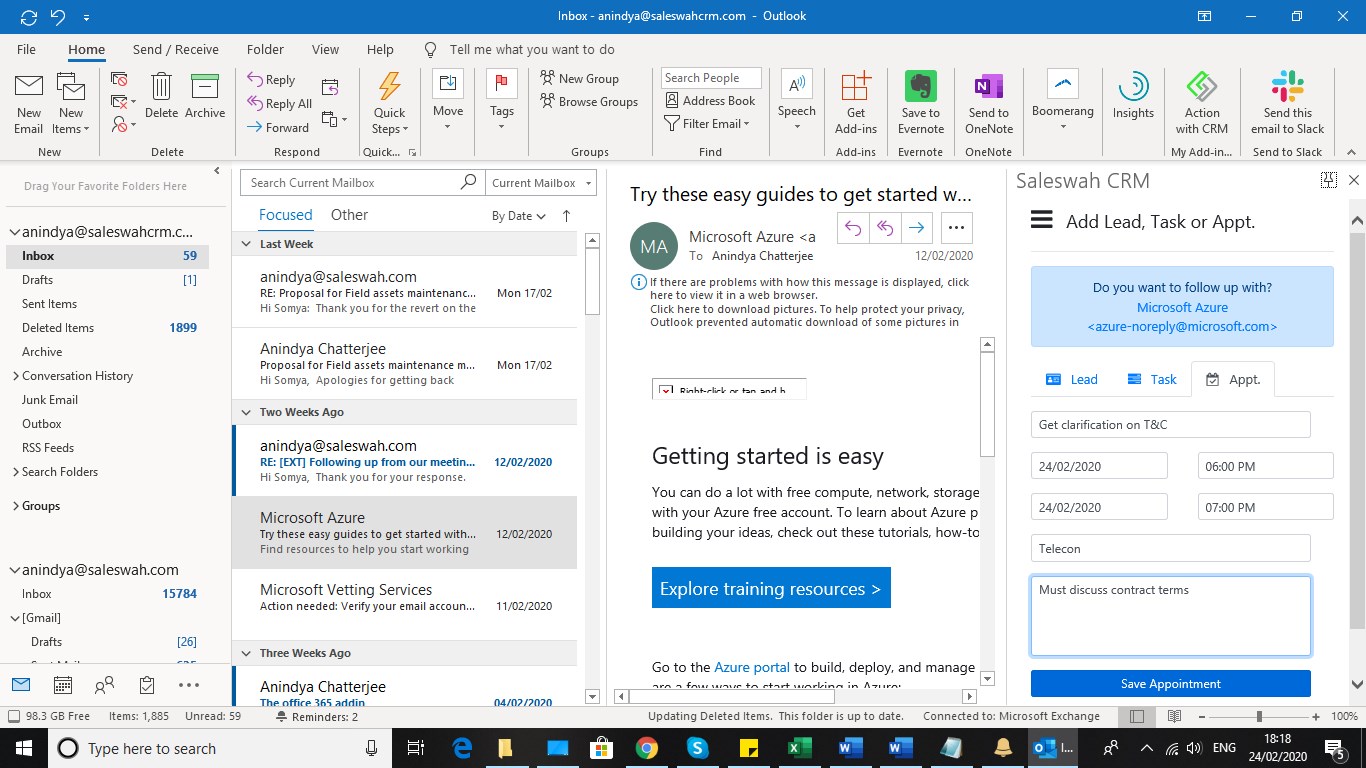This screenshot has height=768, width=1366.
Task: Save message to Evernote
Action: point(921,103)
